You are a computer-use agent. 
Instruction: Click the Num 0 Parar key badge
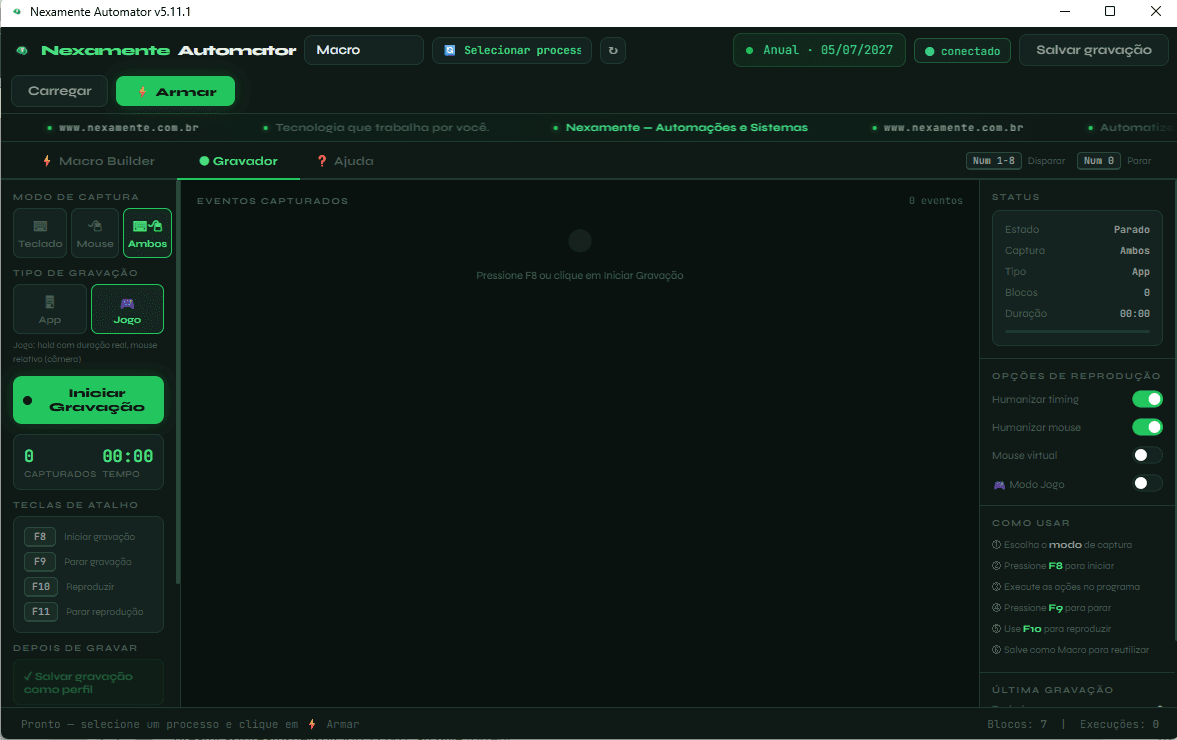coord(1098,161)
